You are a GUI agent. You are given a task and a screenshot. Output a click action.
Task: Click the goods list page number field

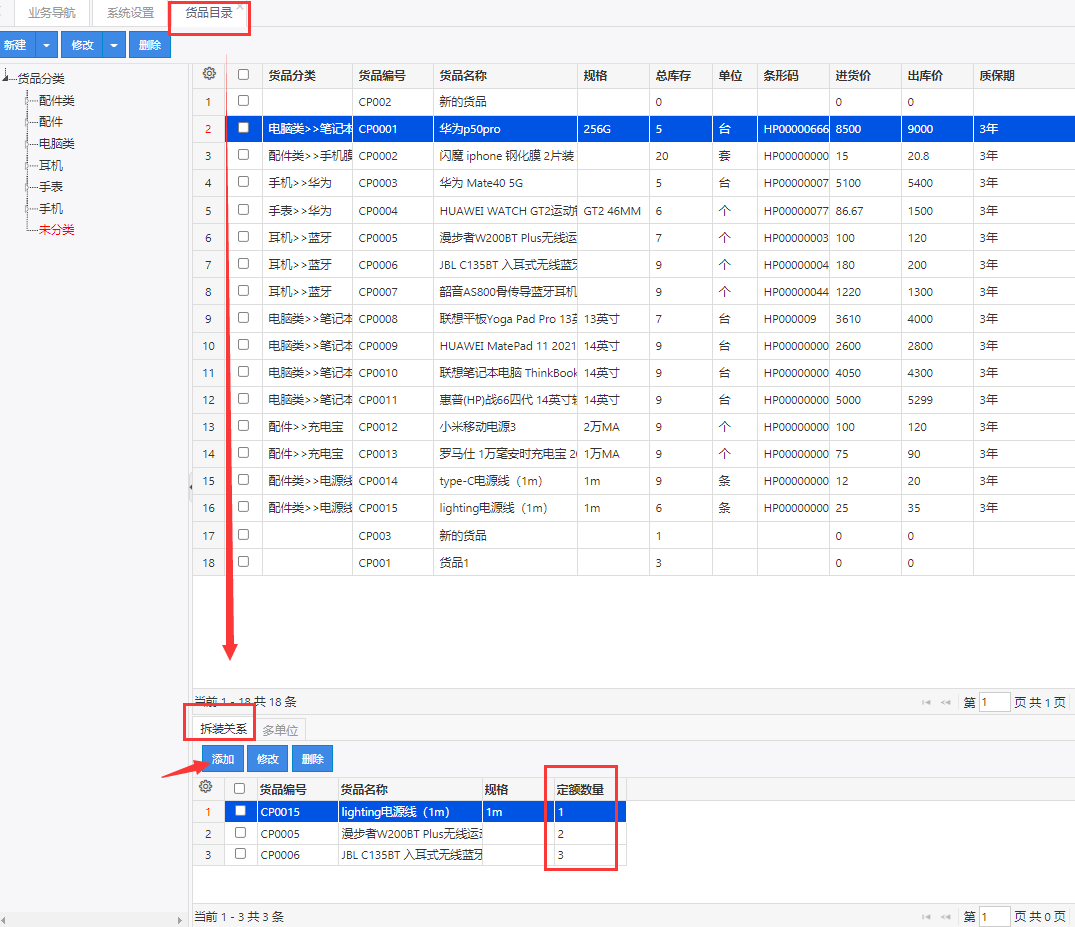994,702
